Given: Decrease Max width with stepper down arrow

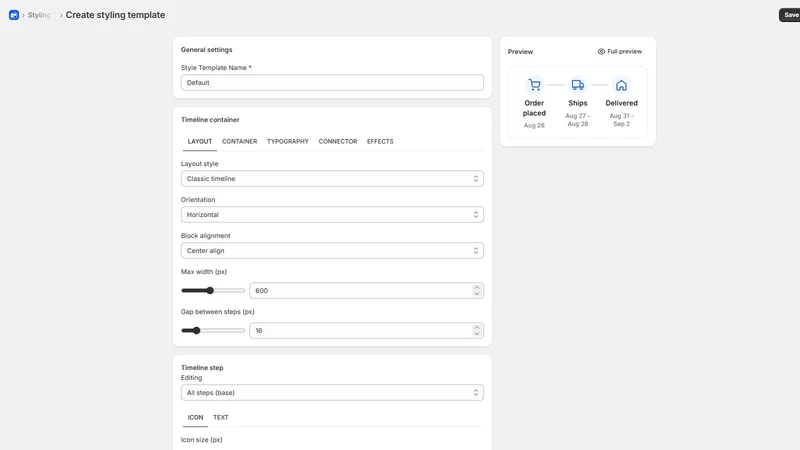Looking at the screenshot, I should pos(477,294).
